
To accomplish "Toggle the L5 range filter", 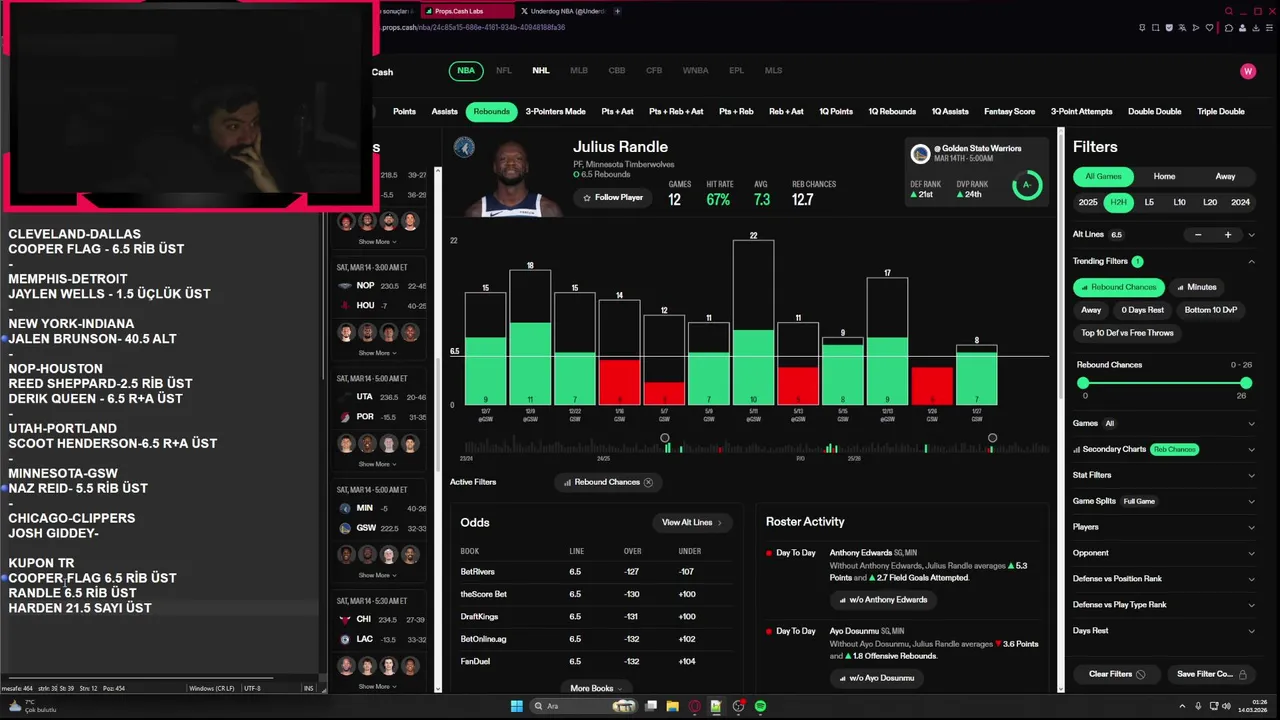I will coord(1149,202).
